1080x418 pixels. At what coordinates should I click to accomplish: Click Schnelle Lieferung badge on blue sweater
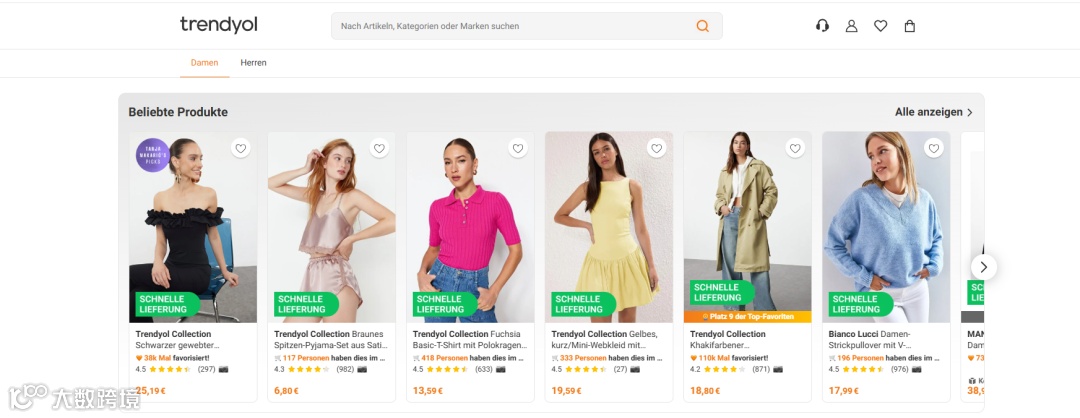coord(860,304)
